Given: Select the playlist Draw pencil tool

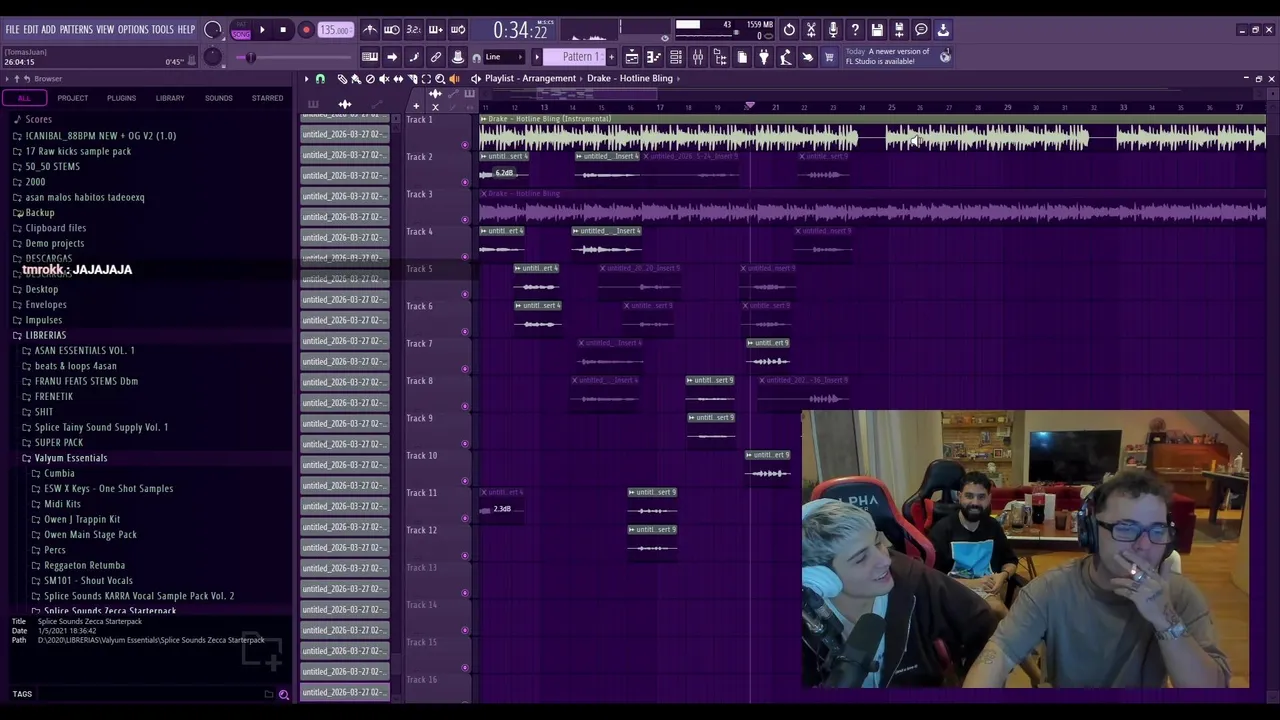Looking at the screenshot, I should click(342, 78).
